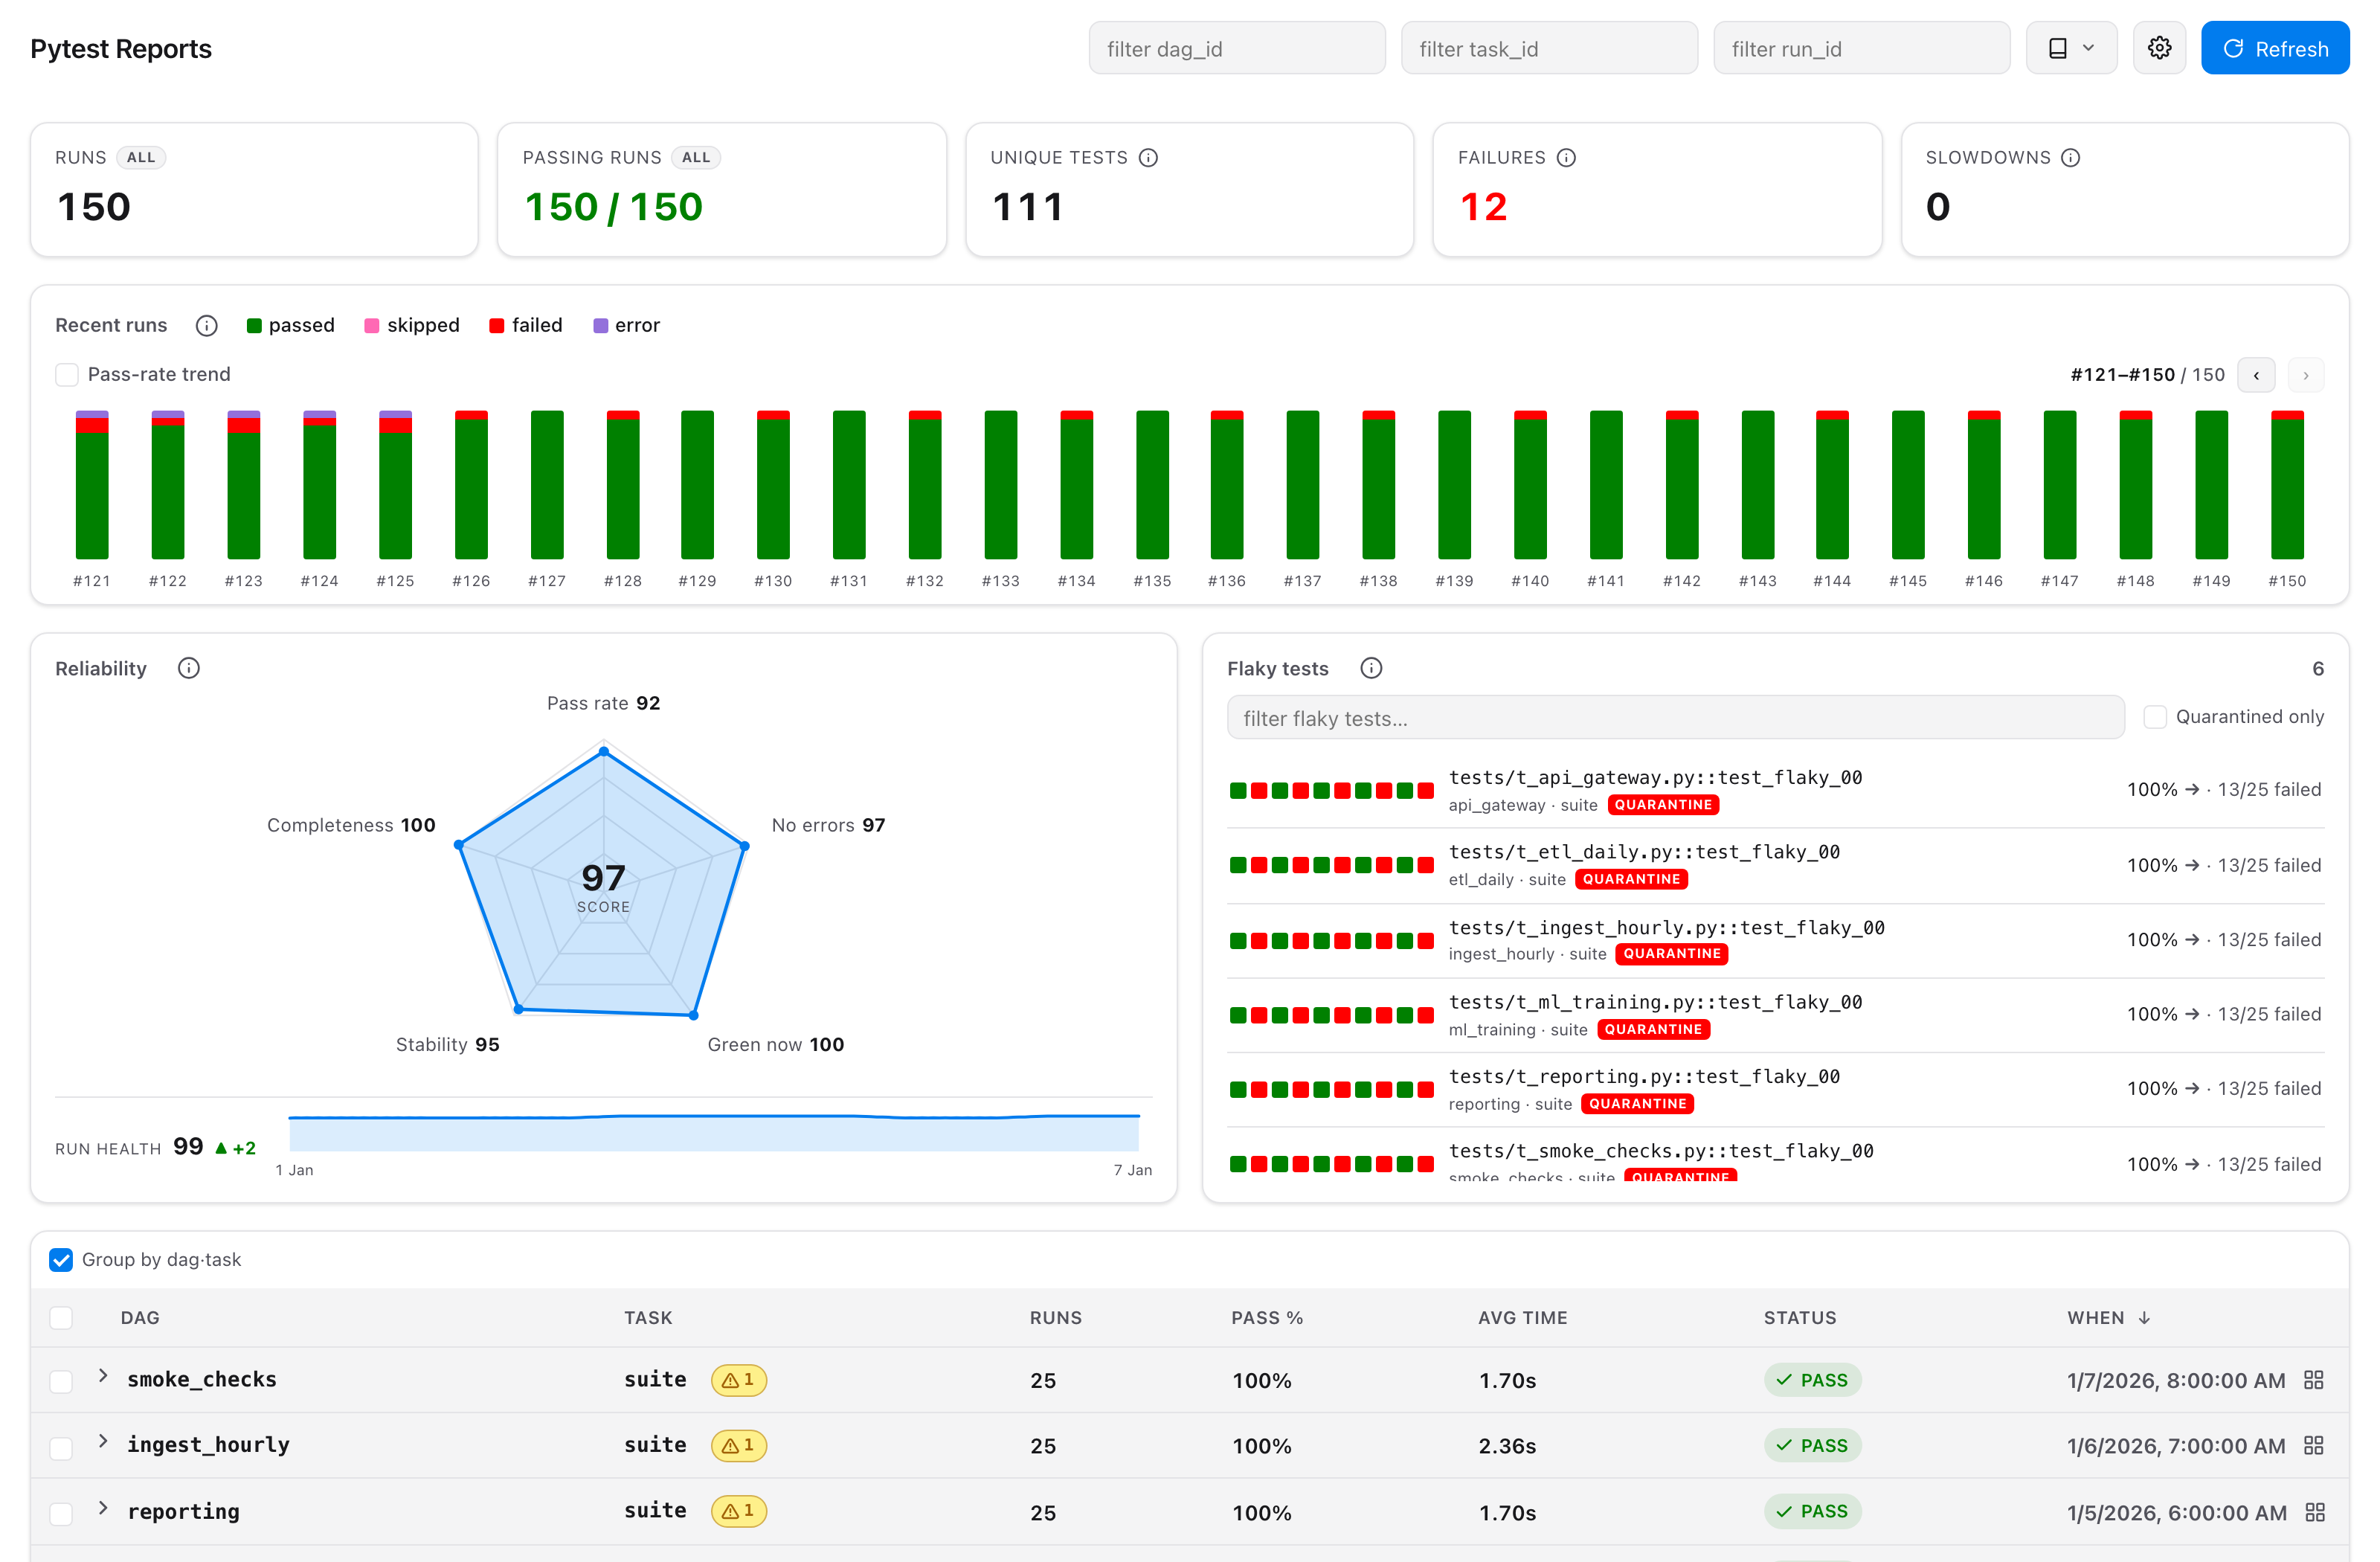2380x1562 pixels.
Task: Click the passed legend swatch
Action: [254, 326]
